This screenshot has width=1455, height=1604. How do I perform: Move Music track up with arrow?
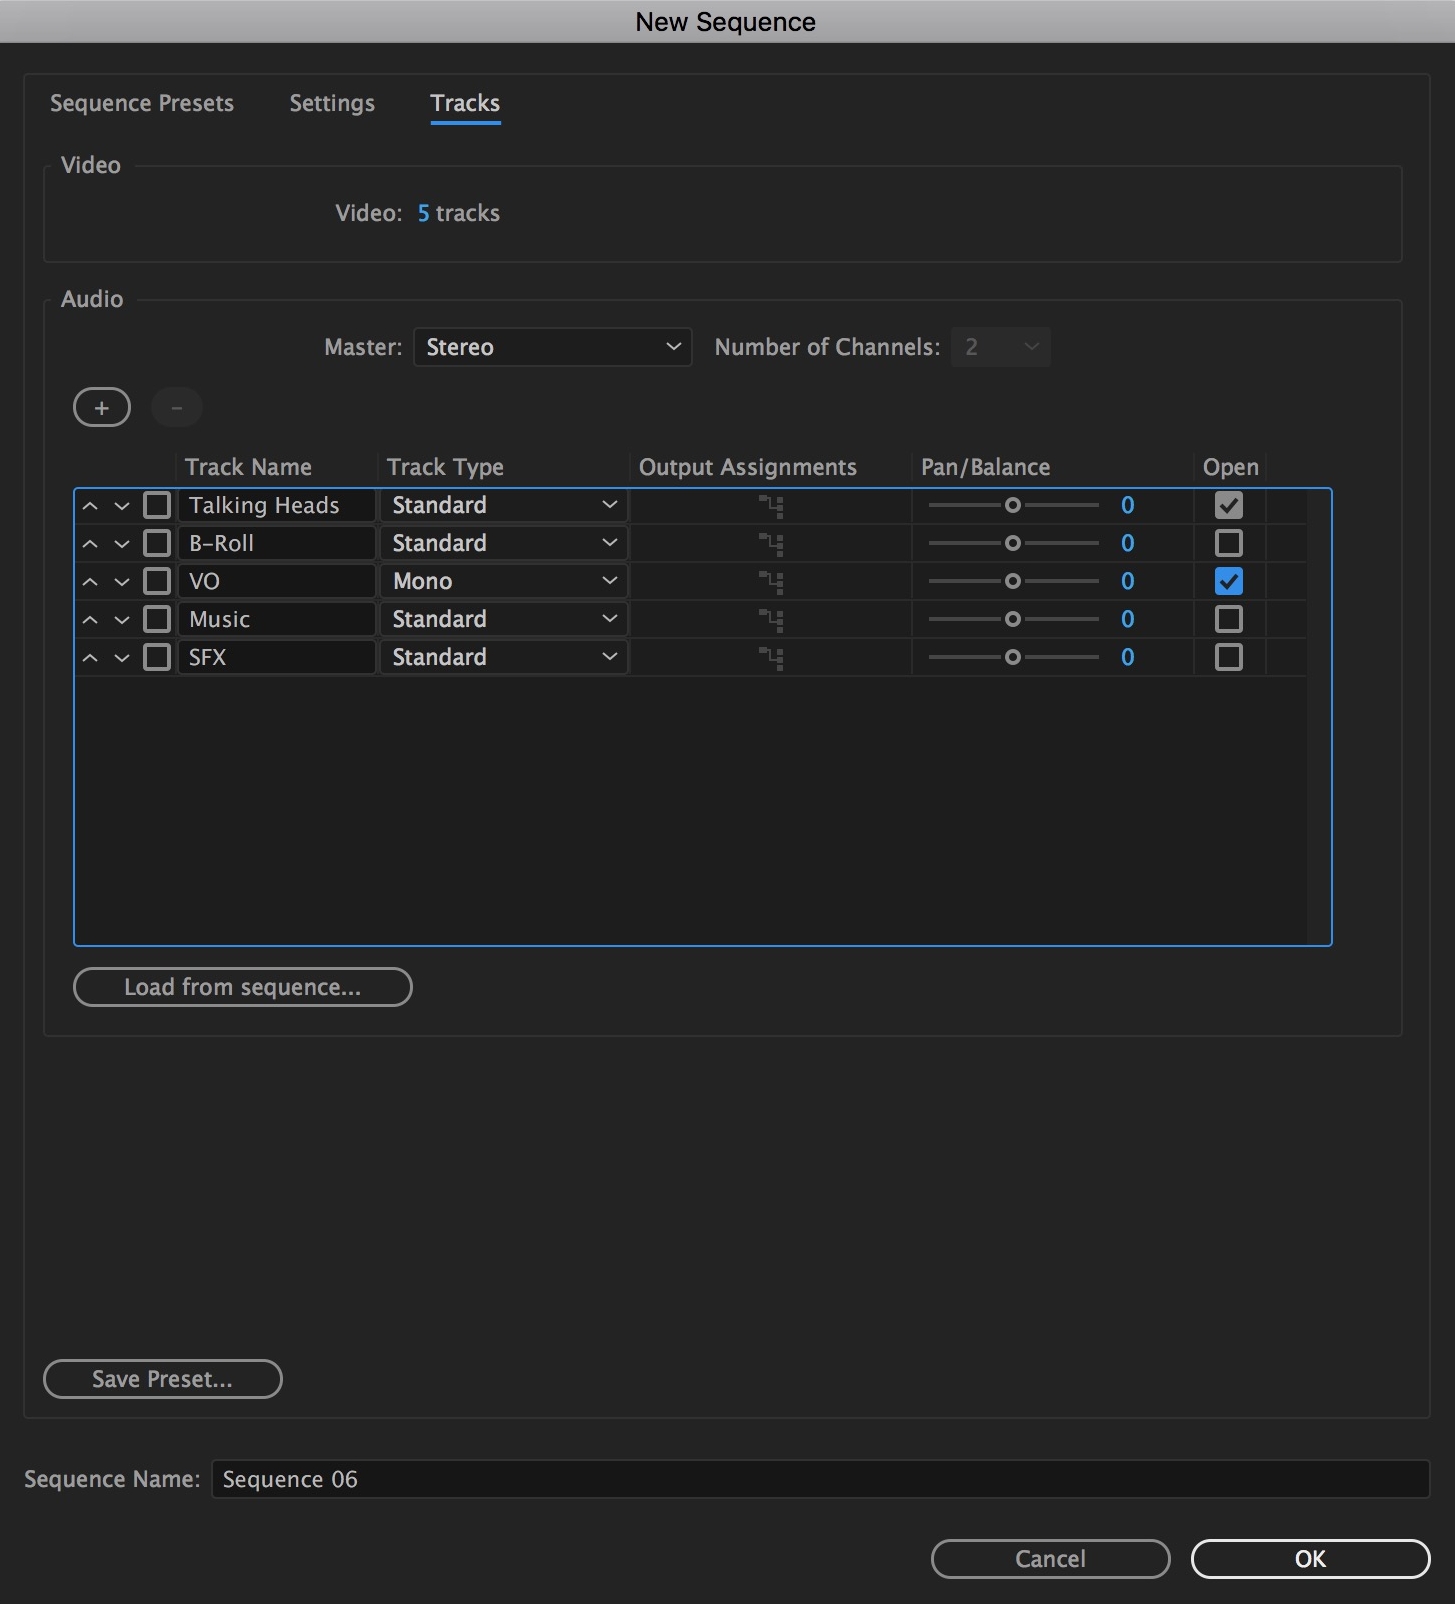(90, 620)
